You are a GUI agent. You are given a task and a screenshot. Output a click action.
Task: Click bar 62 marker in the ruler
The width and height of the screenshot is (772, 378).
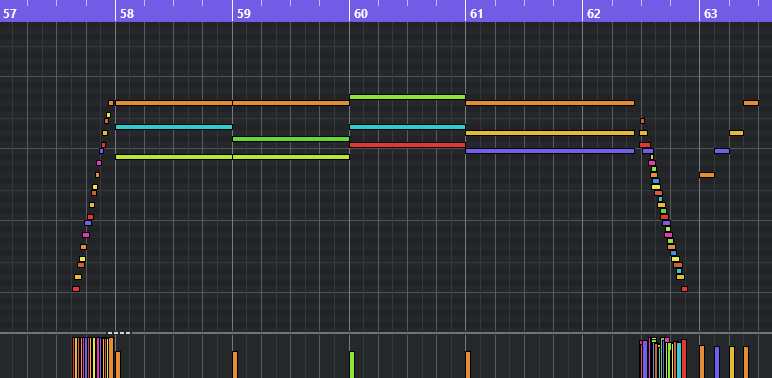[x=594, y=13]
